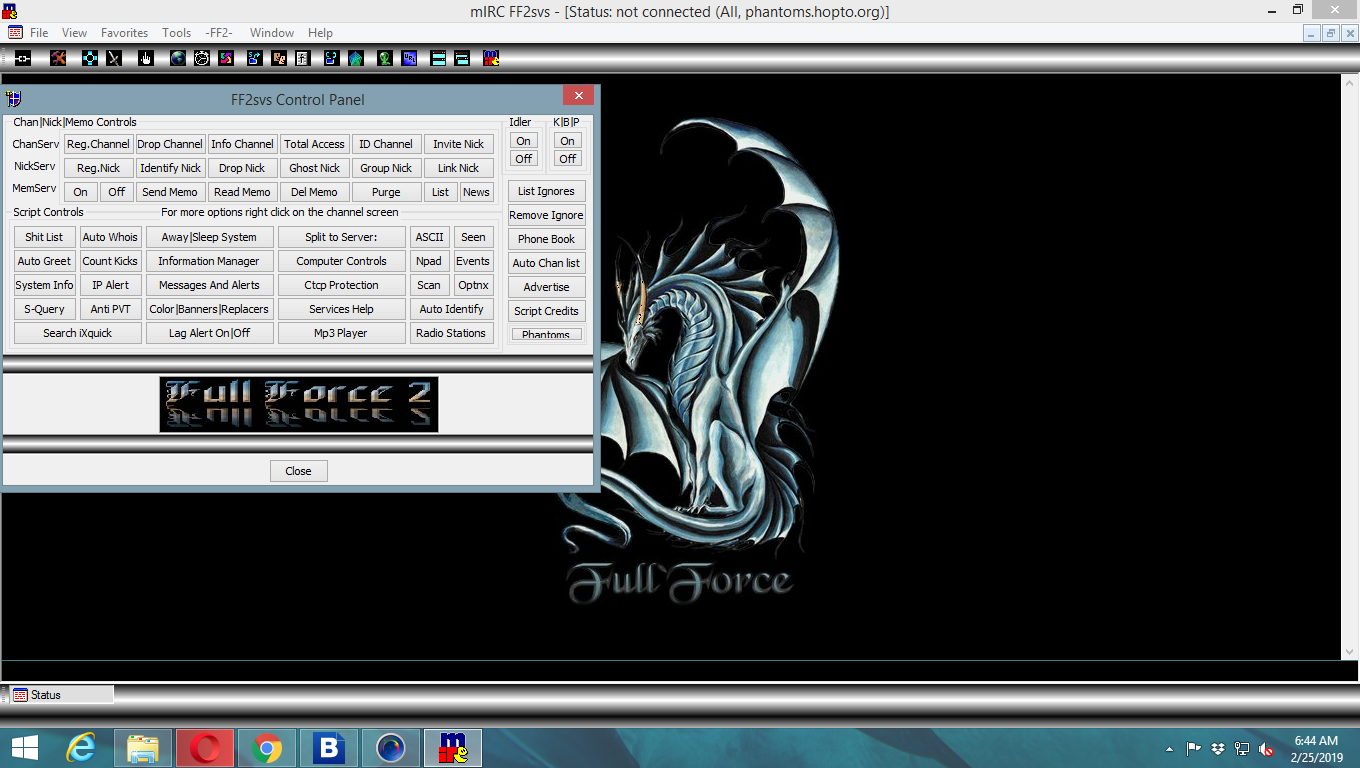
Task: Click the first cyan window-tile toolbar icon
Action: tap(438, 58)
